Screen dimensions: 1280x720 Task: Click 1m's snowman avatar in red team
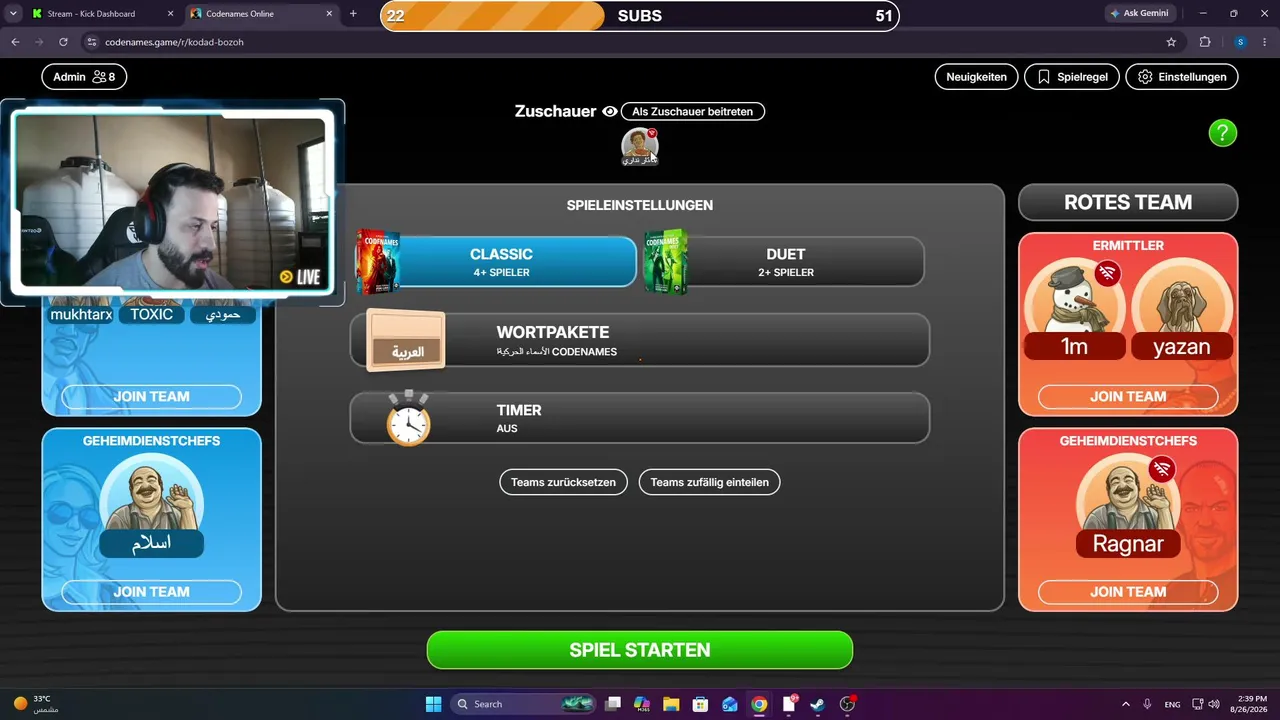click(x=1074, y=298)
